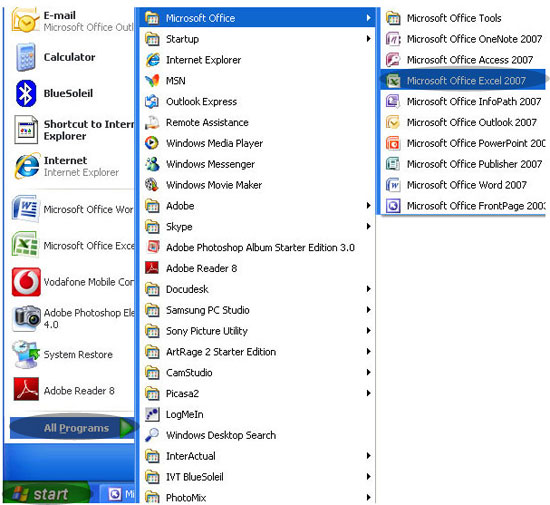Expand the Sony Picture Utility arrow

[368, 331]
